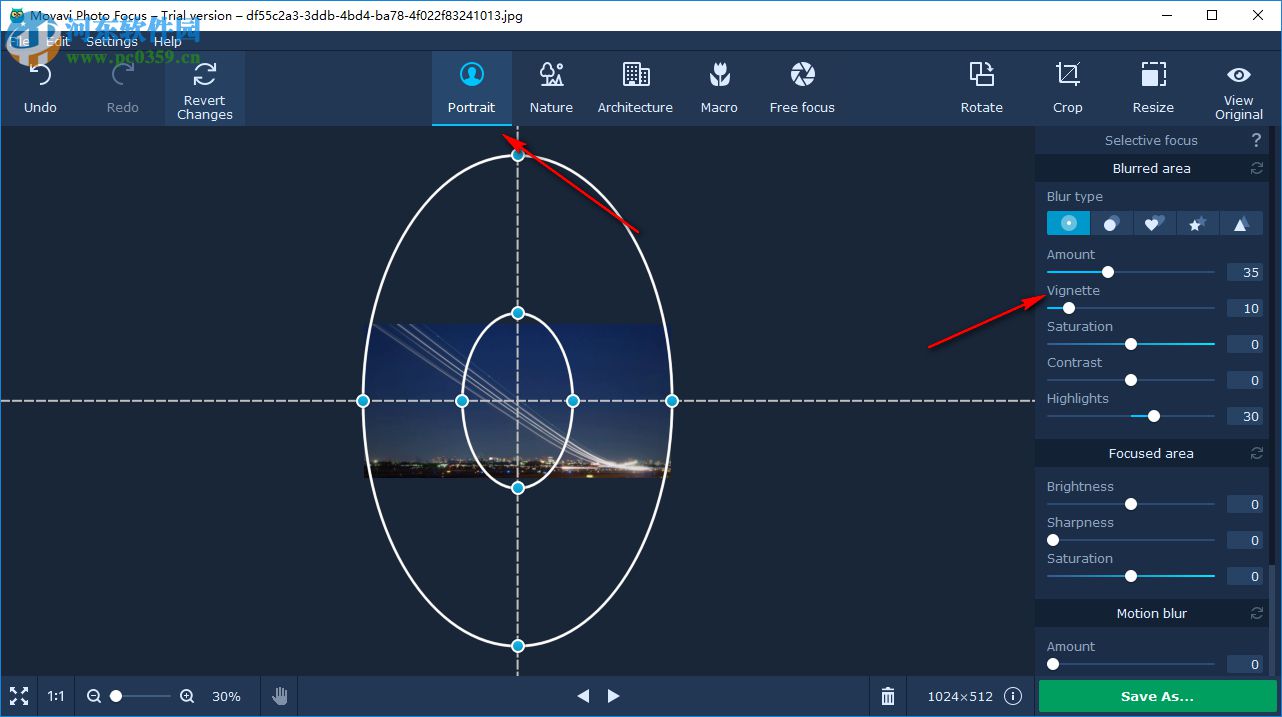Delete image with the trash icon

point(888,696)
